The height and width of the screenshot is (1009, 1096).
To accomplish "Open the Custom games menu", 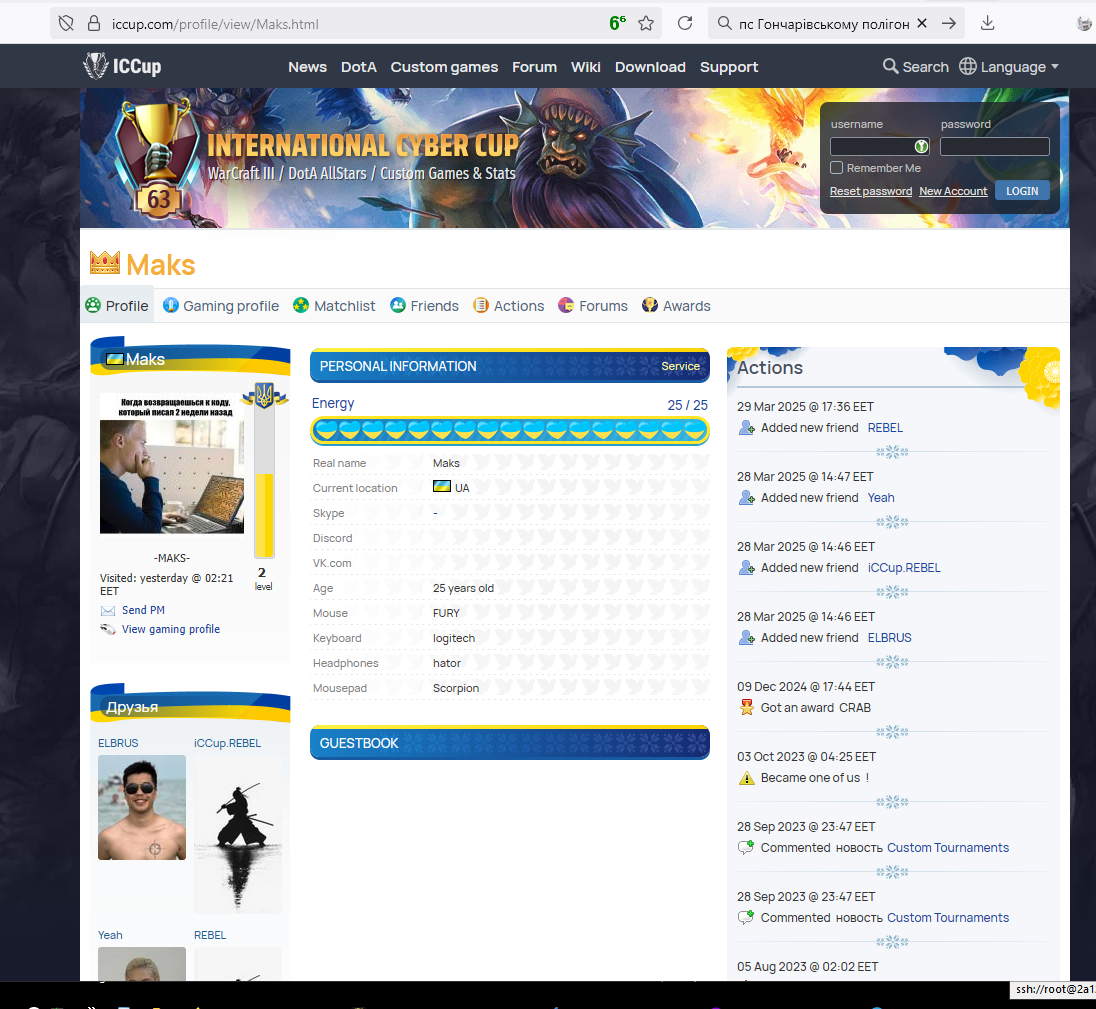I will [445, 67].
